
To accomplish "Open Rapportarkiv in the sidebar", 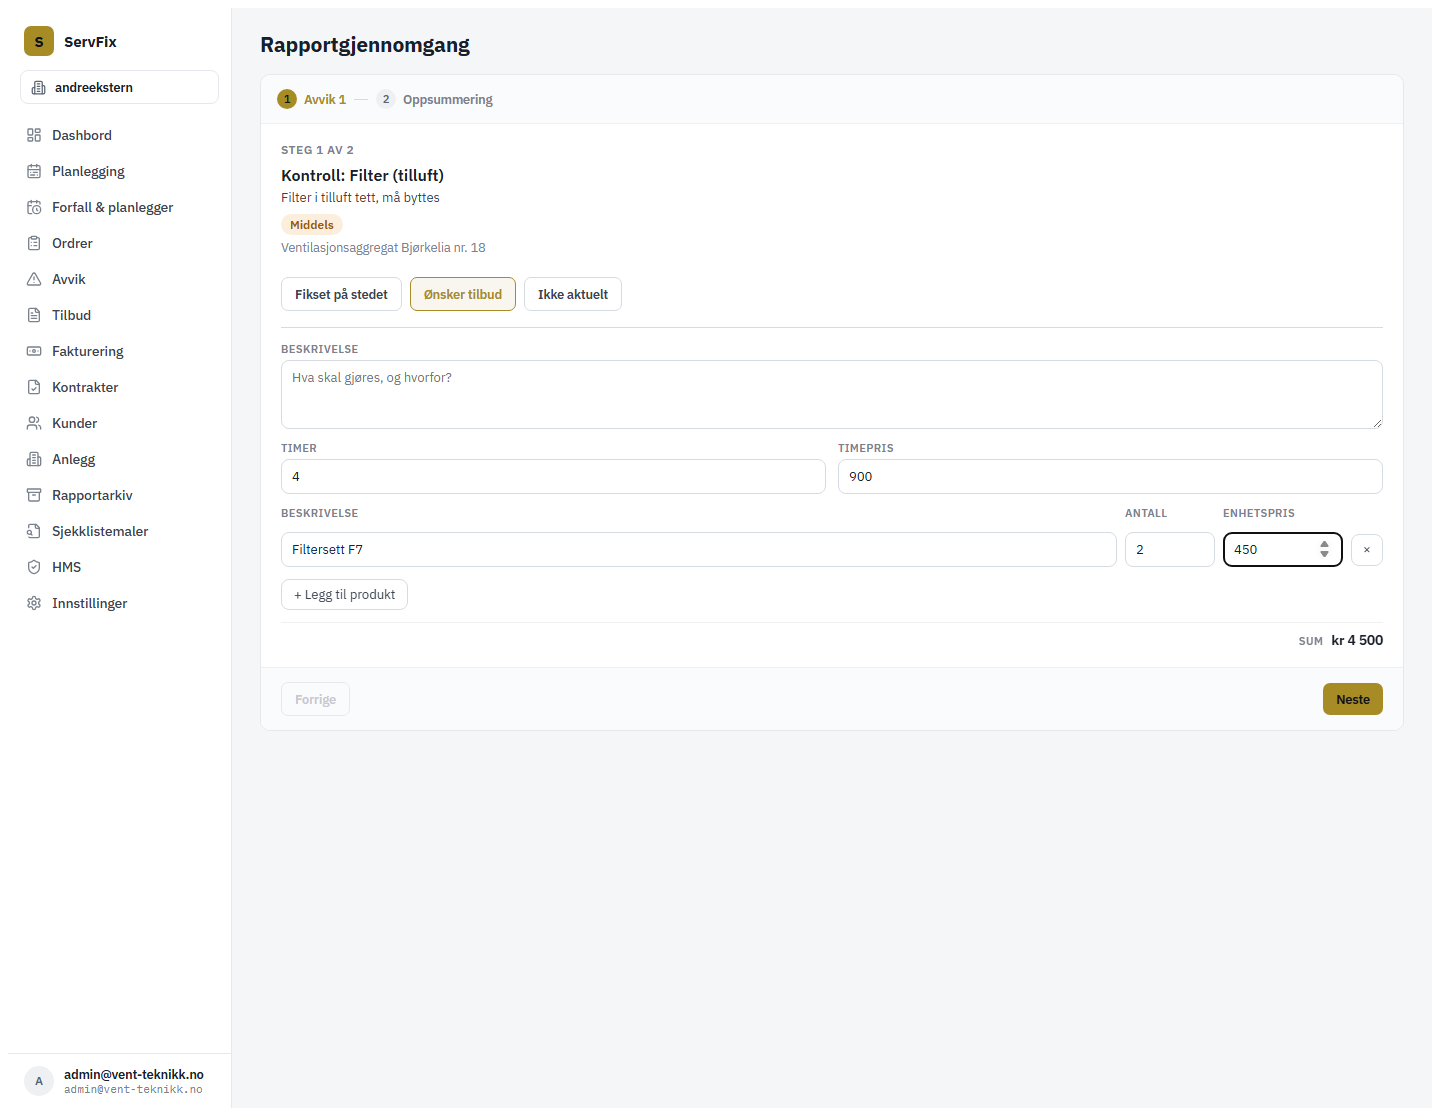I will (x=119, y=495).
